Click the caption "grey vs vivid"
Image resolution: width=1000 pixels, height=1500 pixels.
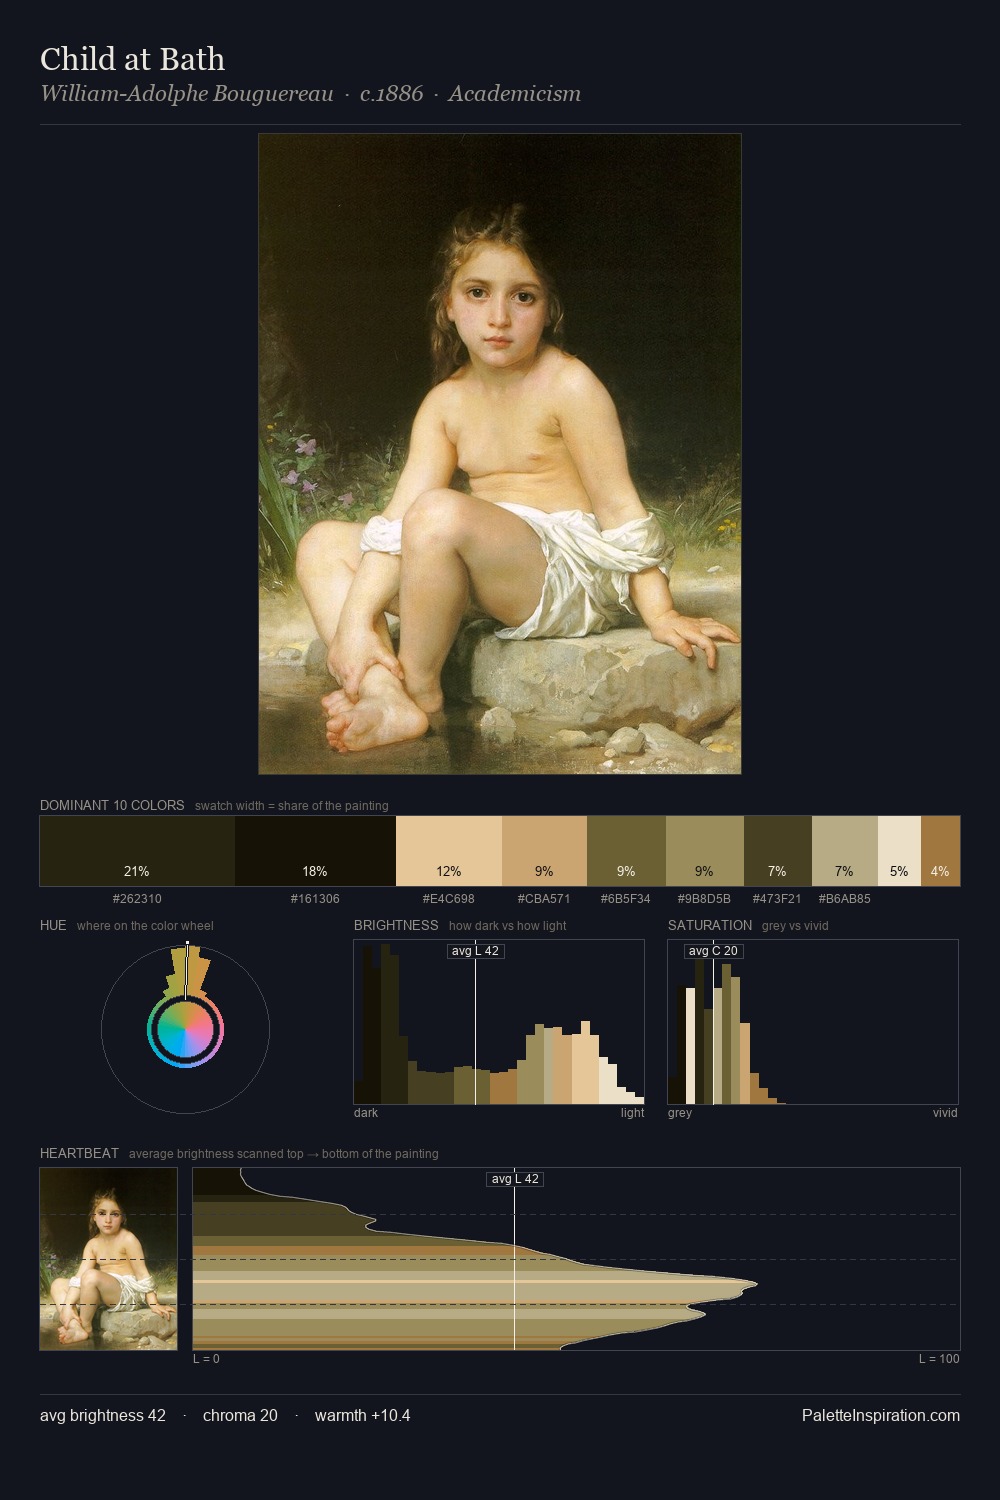[x=795, y=926]
